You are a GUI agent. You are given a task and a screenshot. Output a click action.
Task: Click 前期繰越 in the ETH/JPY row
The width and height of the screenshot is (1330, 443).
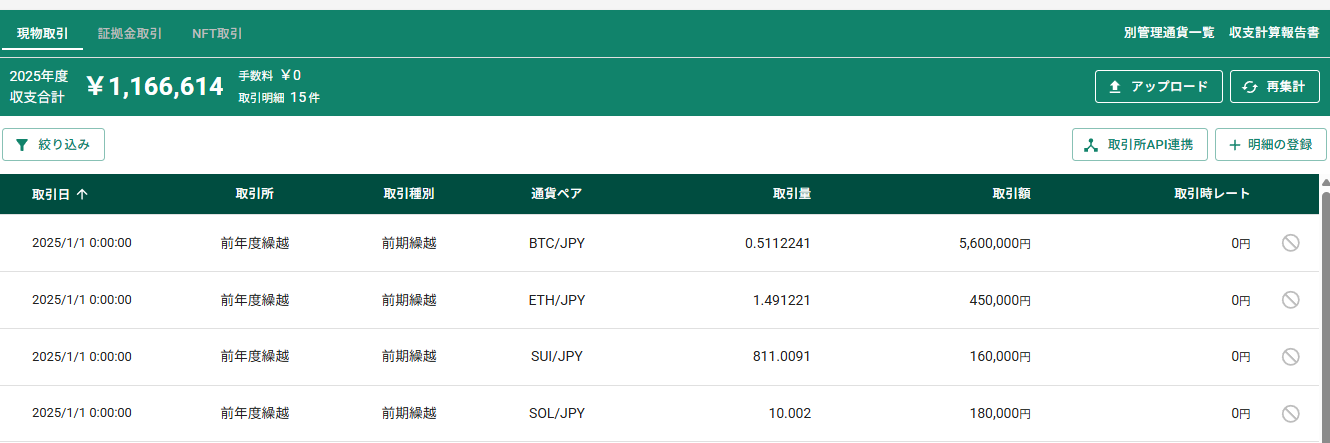(409, 299)
